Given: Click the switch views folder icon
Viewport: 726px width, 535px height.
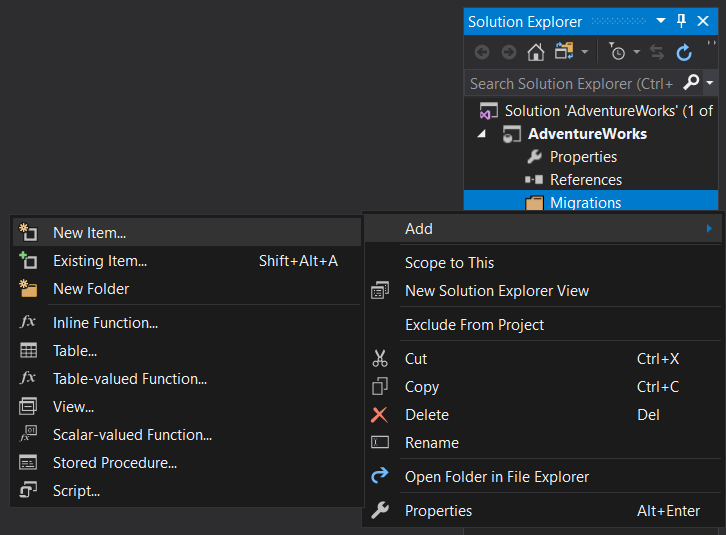Looking at the screenshot, I should coord(564,52).
